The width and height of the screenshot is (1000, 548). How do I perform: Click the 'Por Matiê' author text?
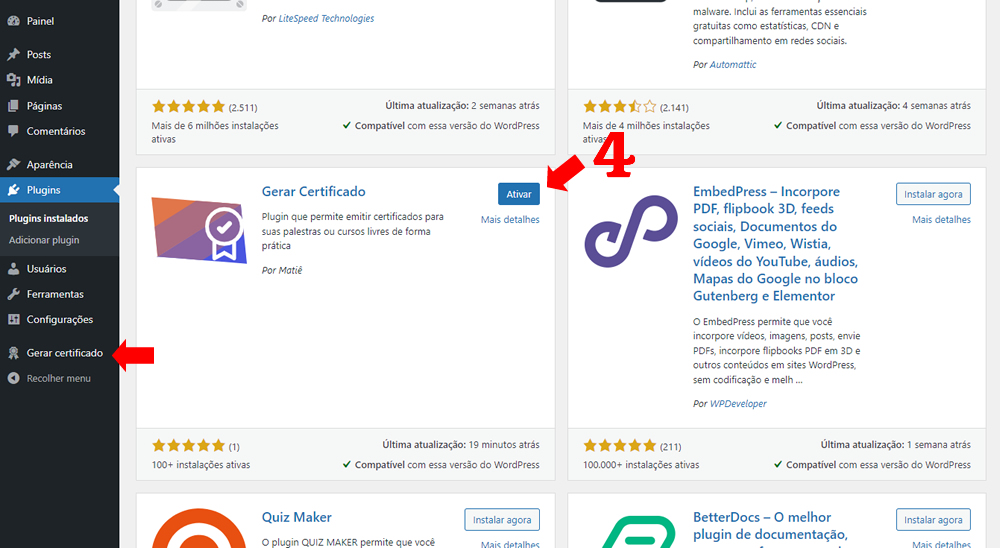coord(282,270)
